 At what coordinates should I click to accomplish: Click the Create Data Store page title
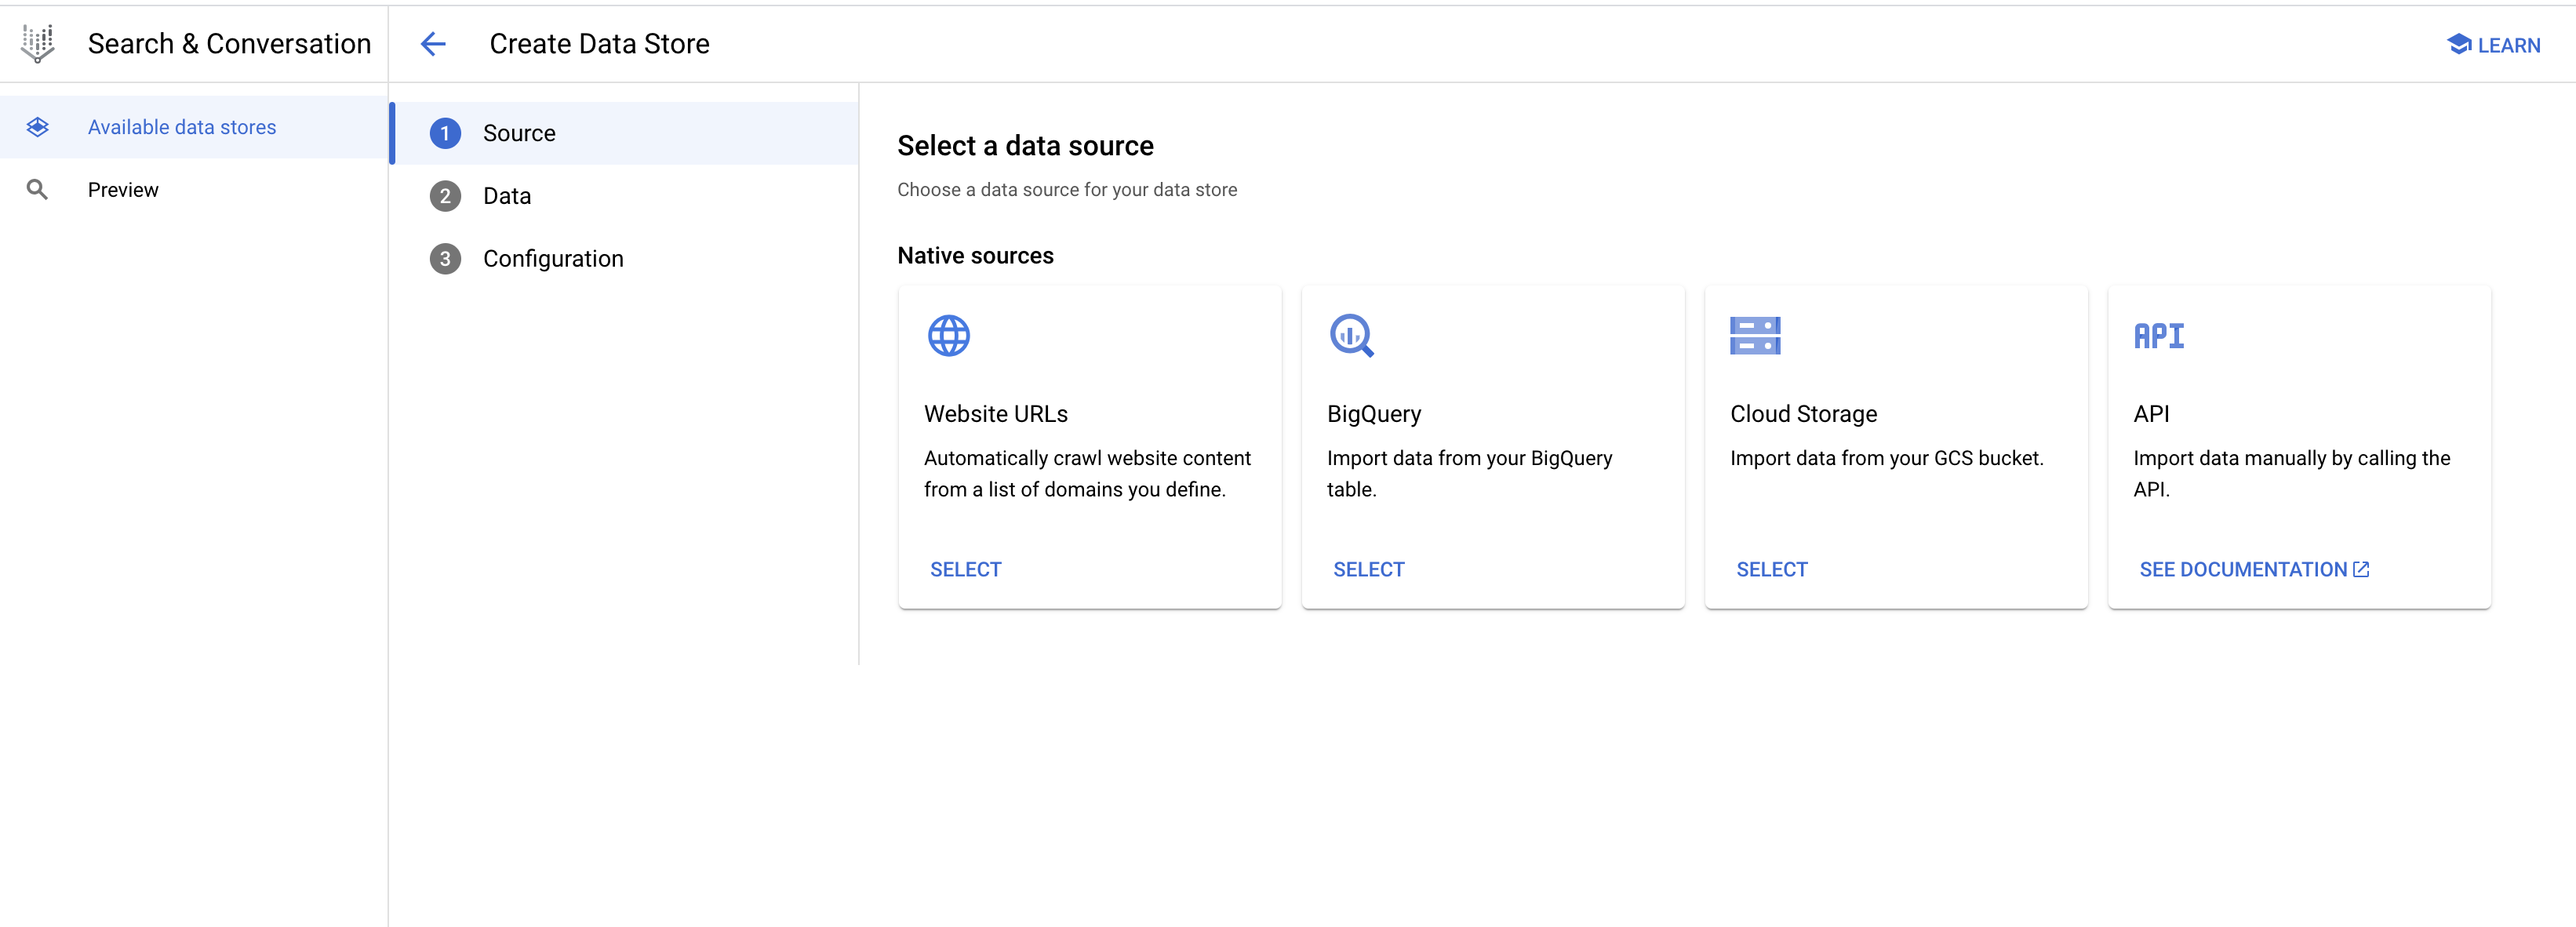coord(599,44)
